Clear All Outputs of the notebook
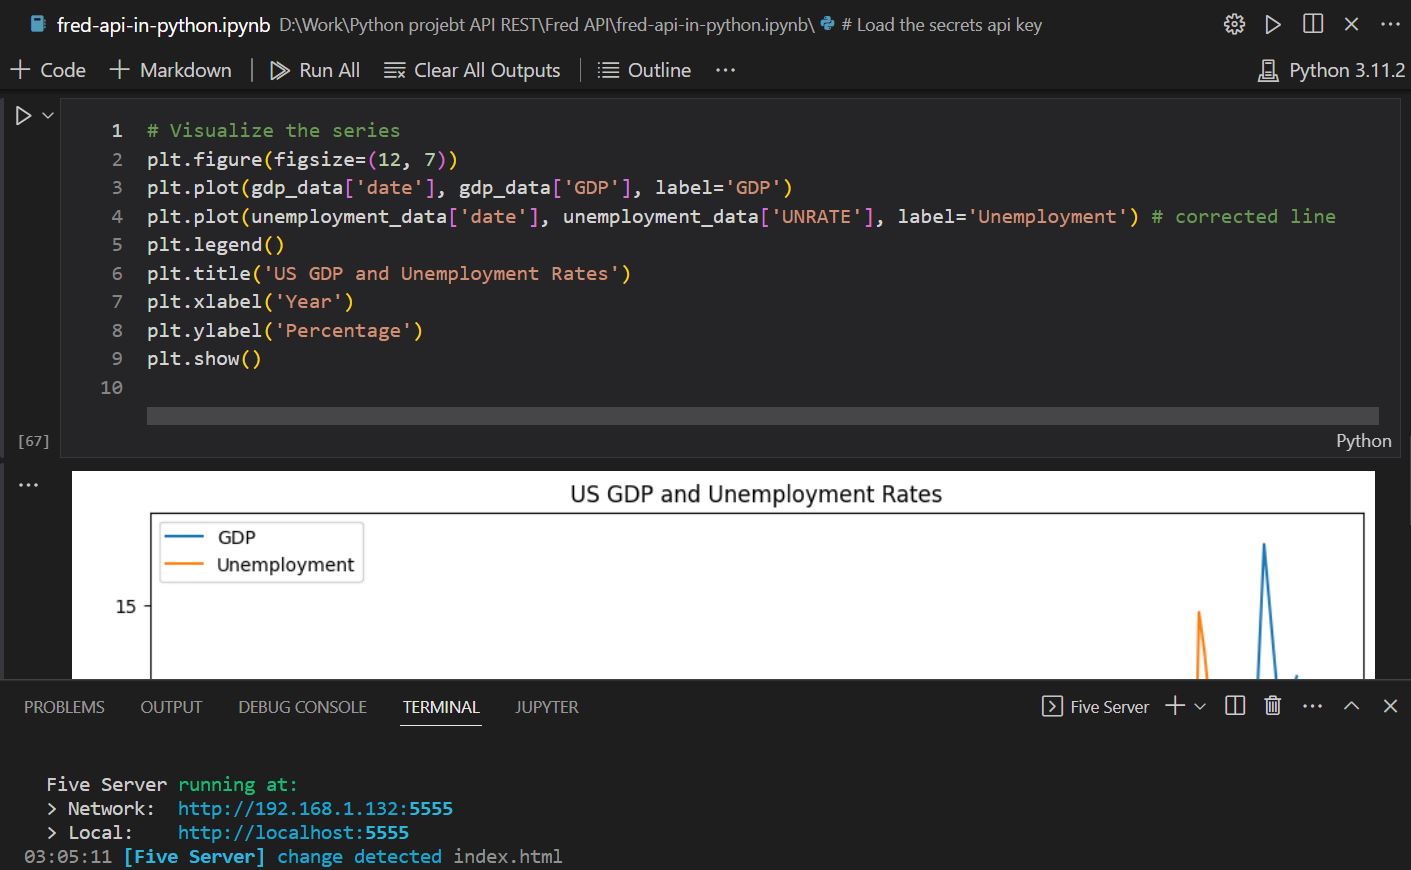This screenshot has height=870, width=1411. click(x=472, y=70)
